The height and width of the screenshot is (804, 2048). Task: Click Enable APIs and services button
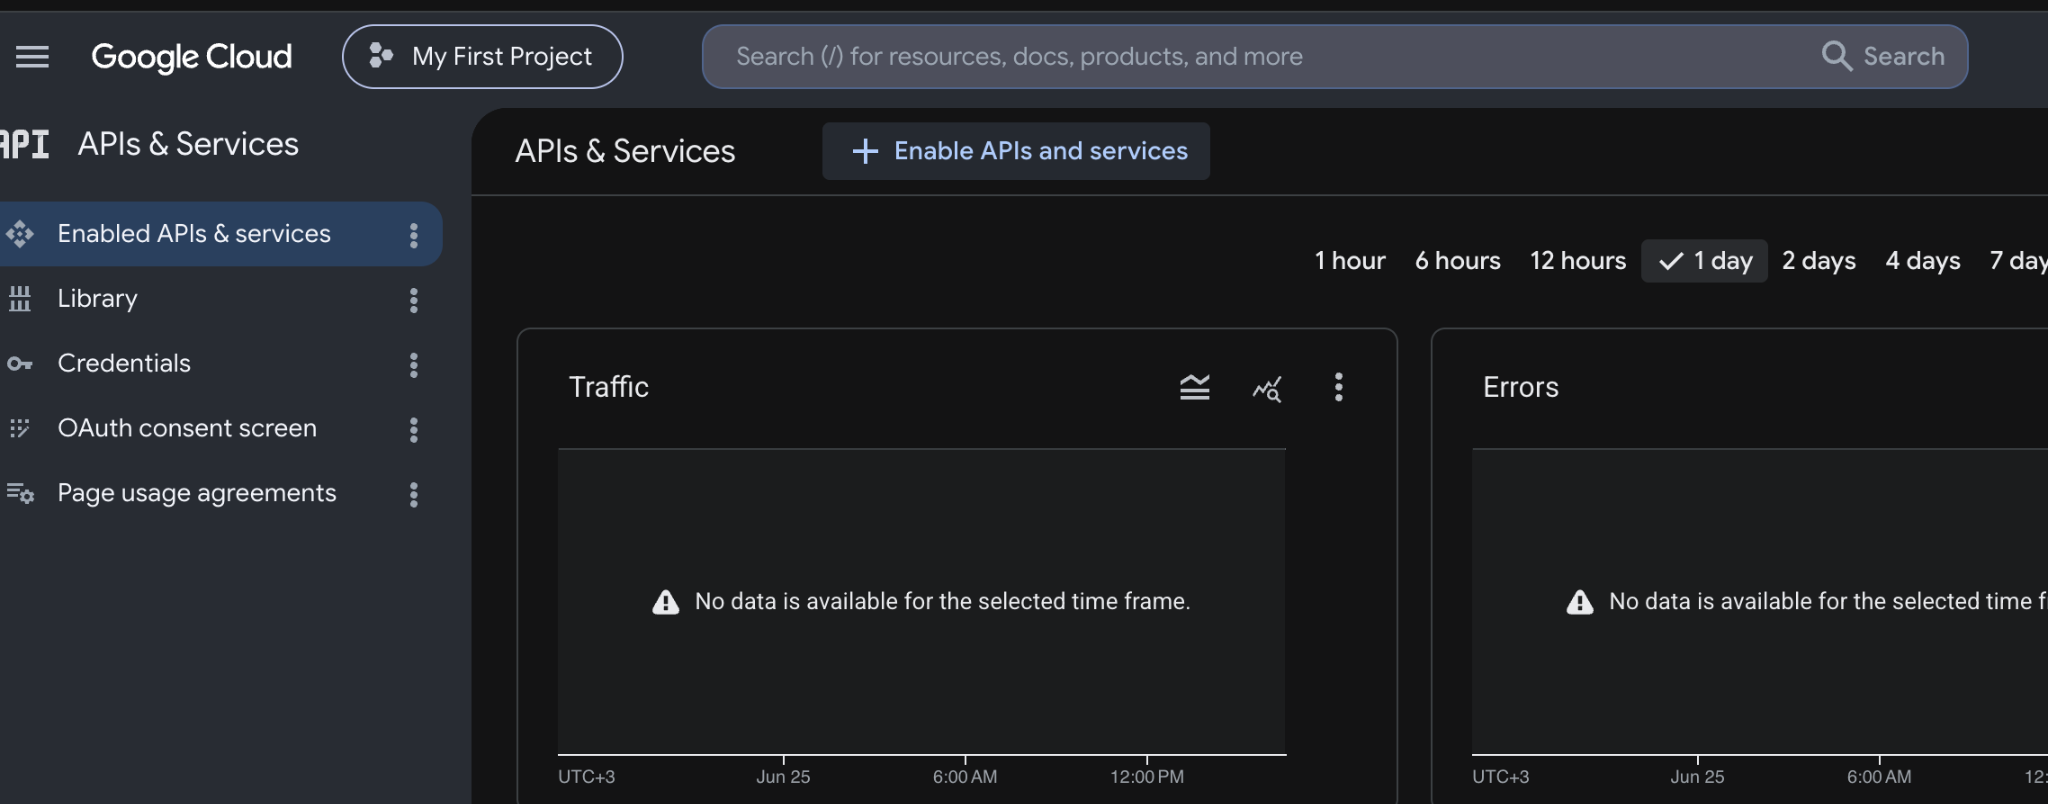[1016, 151]
